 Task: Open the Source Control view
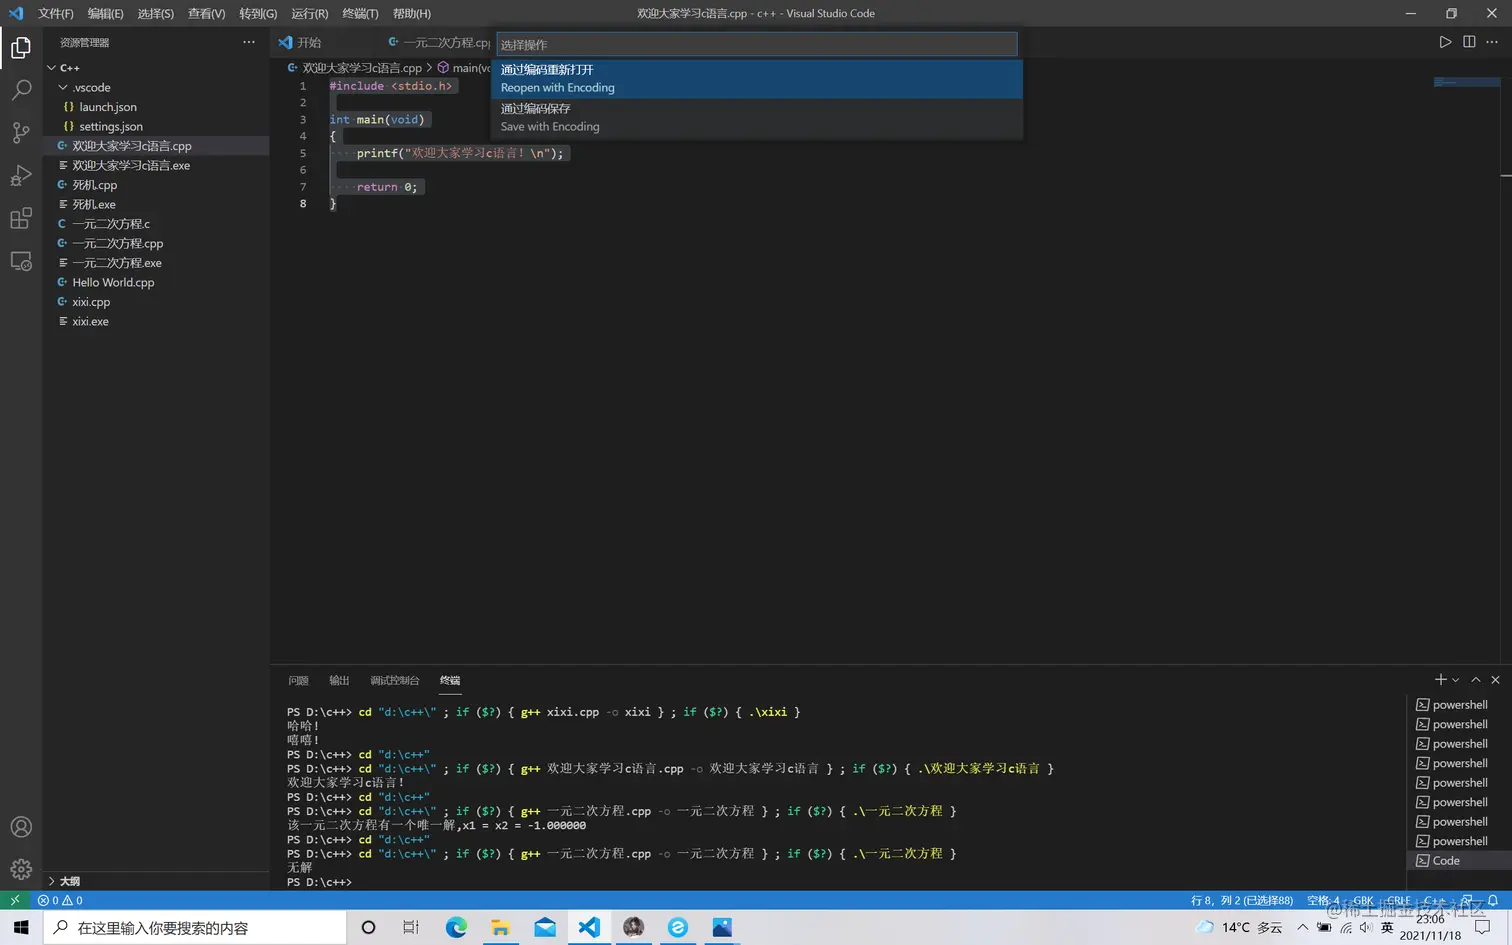pyautogui.click(x=21, y=133)
